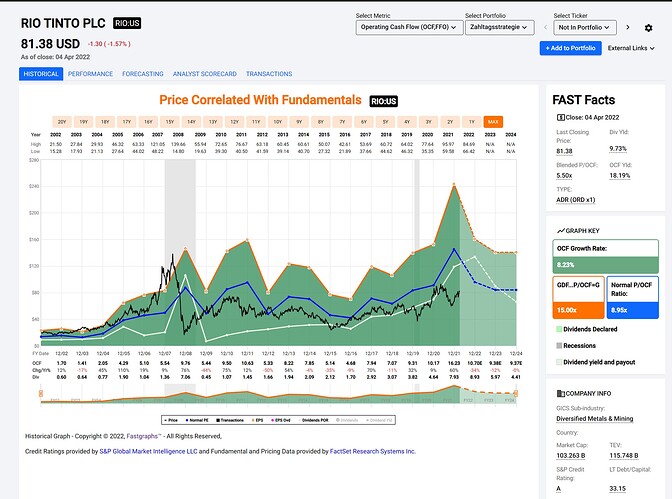
Task: Click the TEV 115.748 B value
Action: click(624, 455)
